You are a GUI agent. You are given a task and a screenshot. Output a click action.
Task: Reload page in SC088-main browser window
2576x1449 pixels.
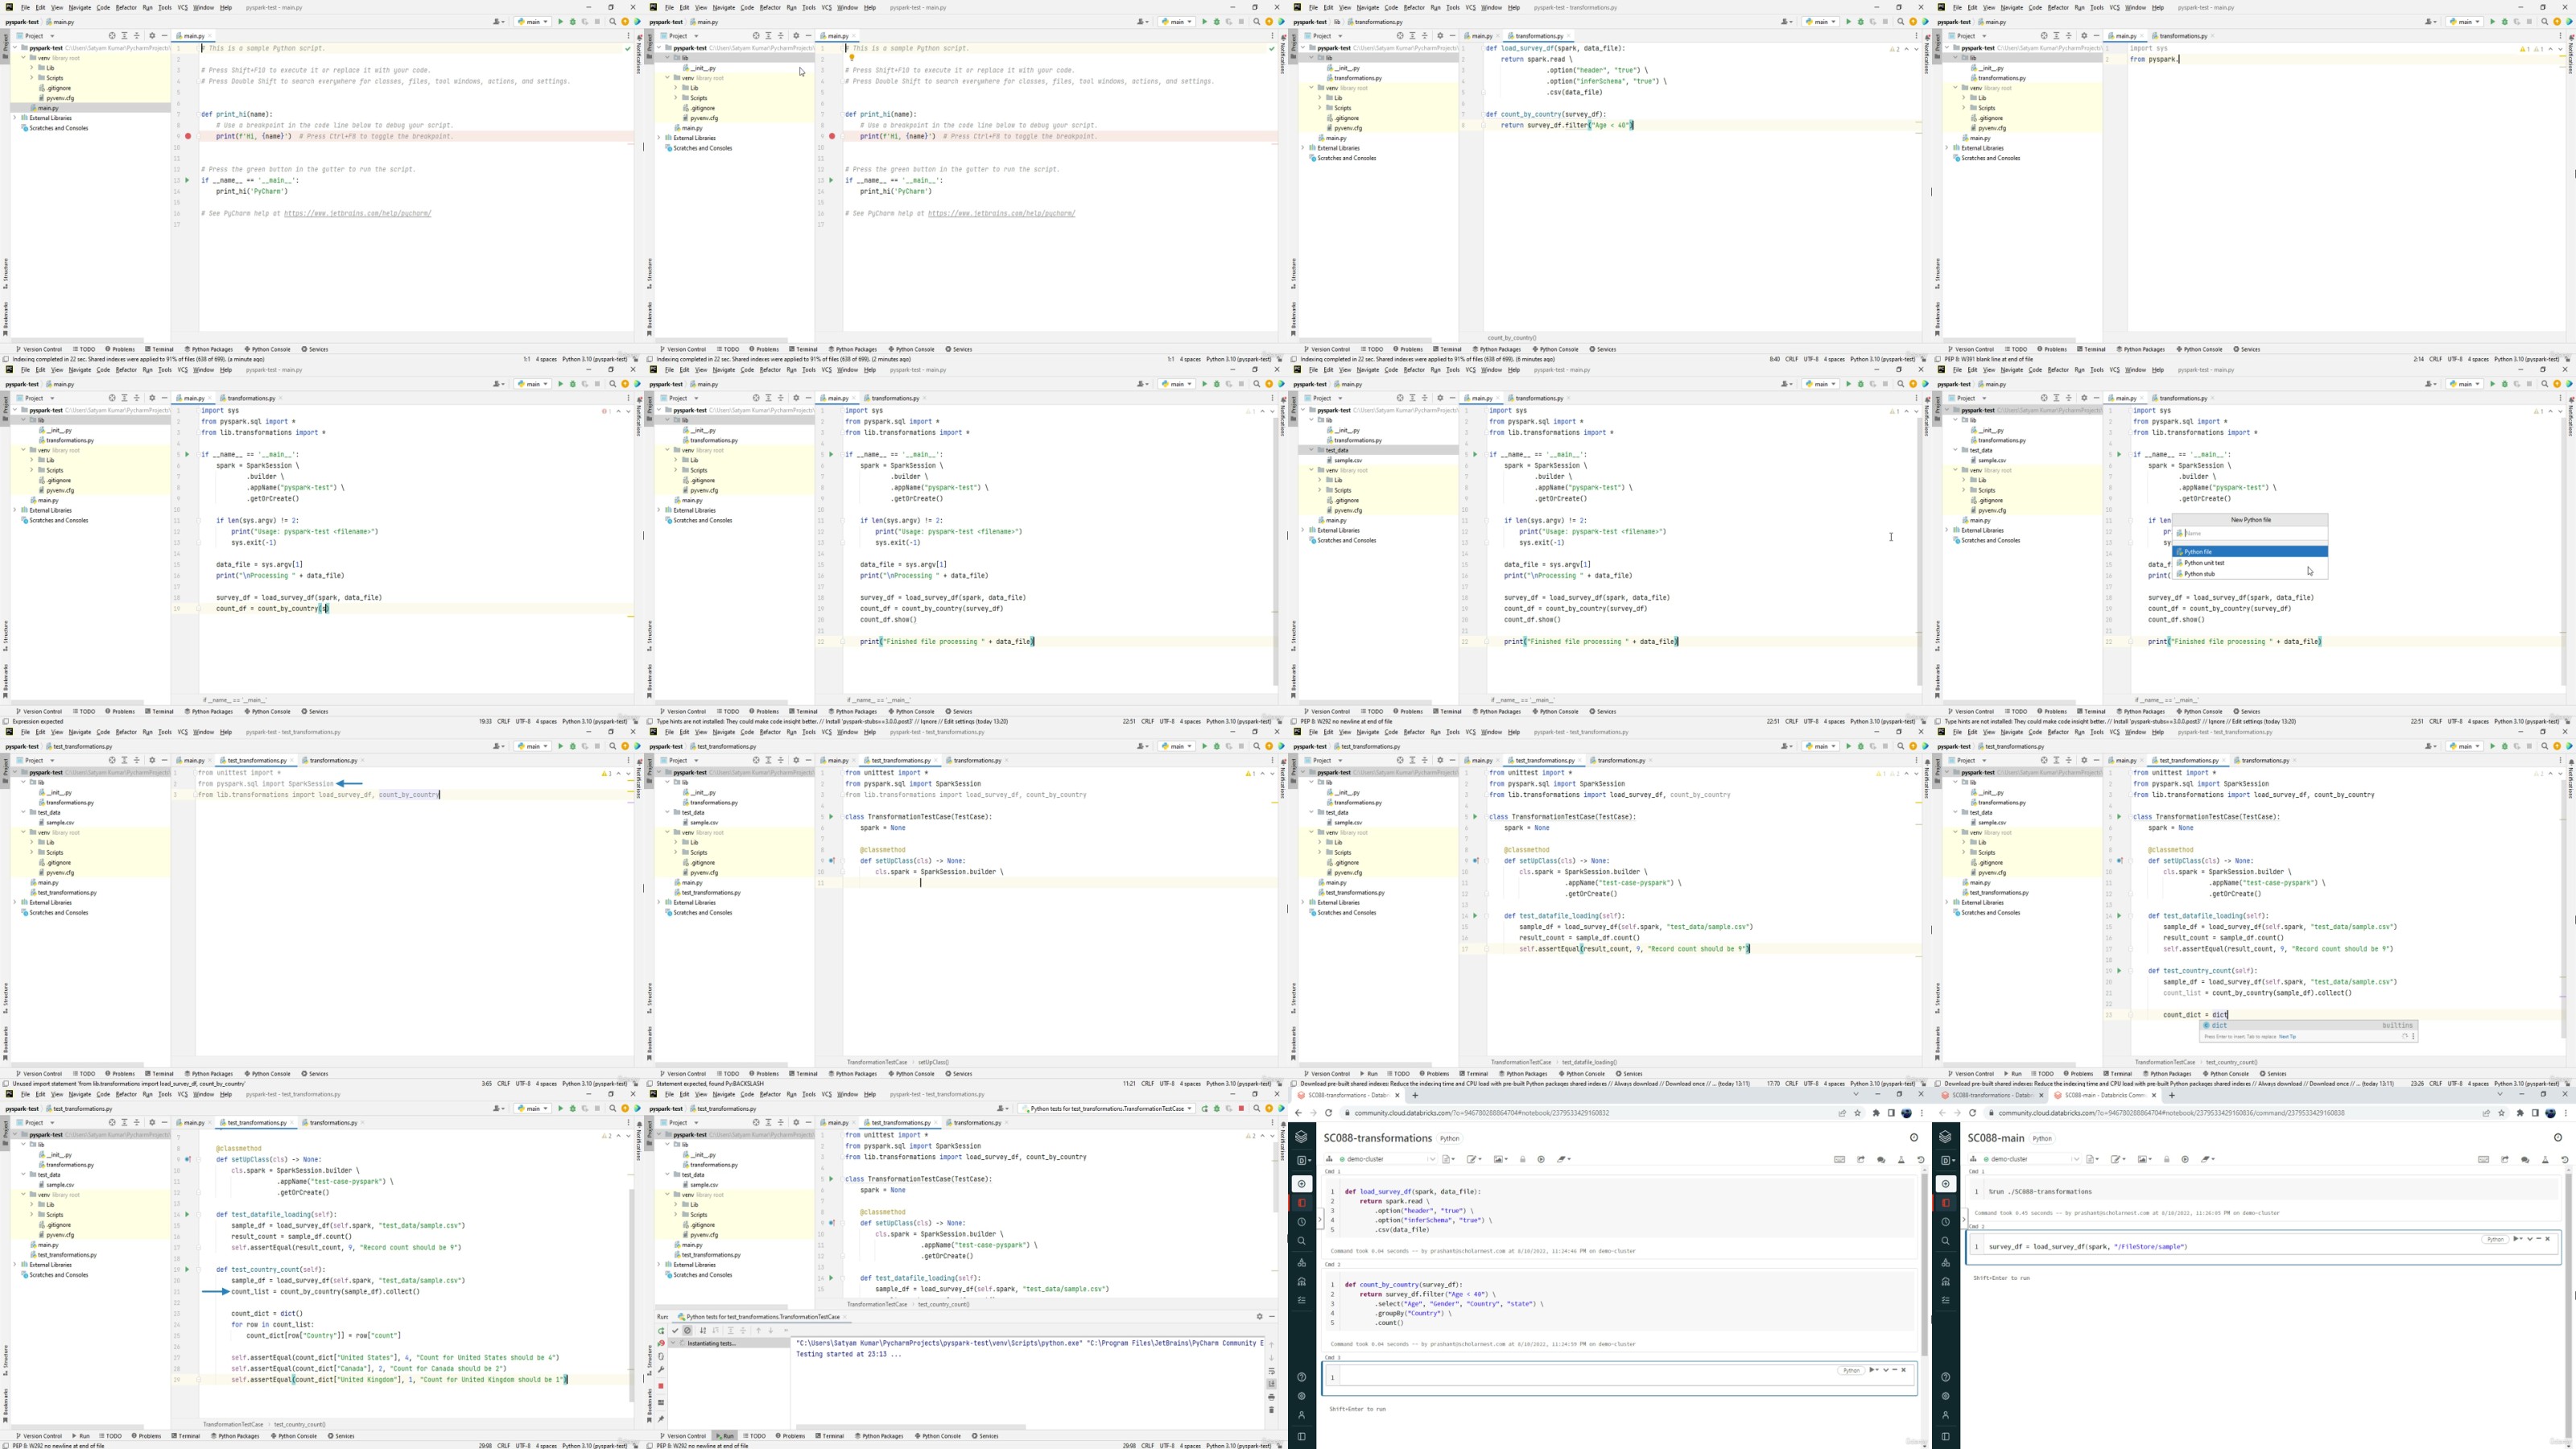pyautogui.click(x=1972, y=1113)
